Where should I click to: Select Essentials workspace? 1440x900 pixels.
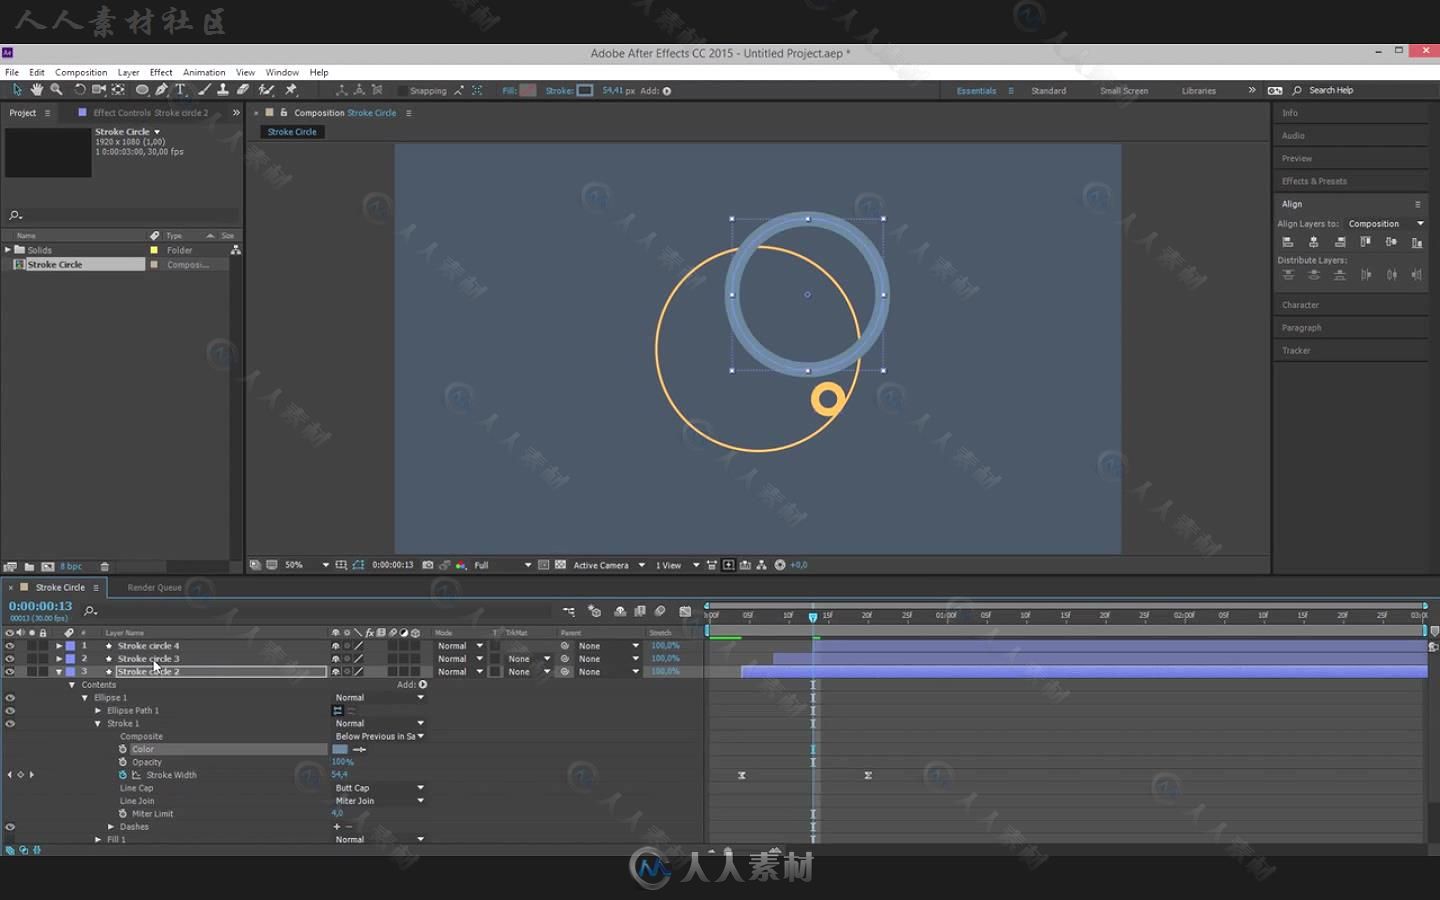[x=976, y=91]
